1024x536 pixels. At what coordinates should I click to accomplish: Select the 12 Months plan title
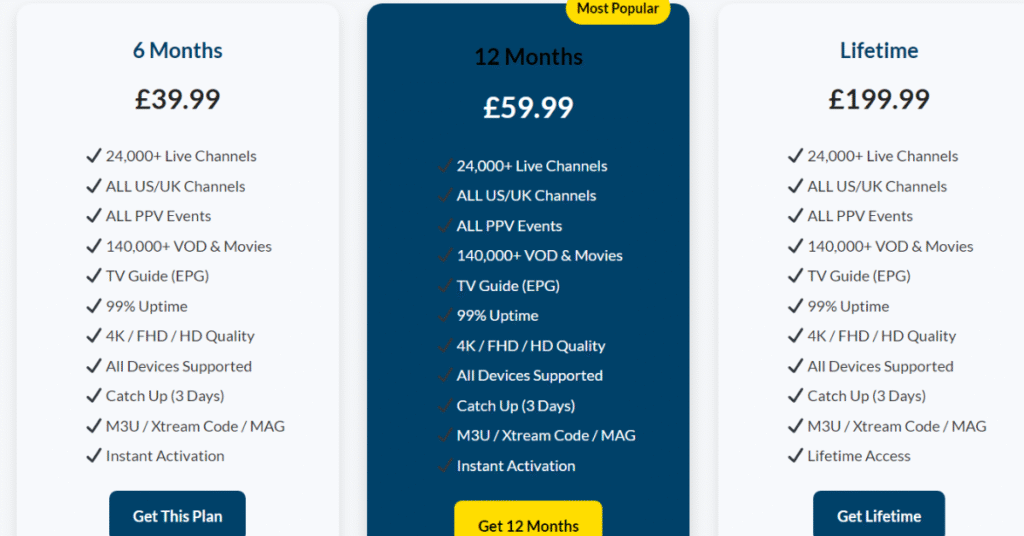pos(528,58)
